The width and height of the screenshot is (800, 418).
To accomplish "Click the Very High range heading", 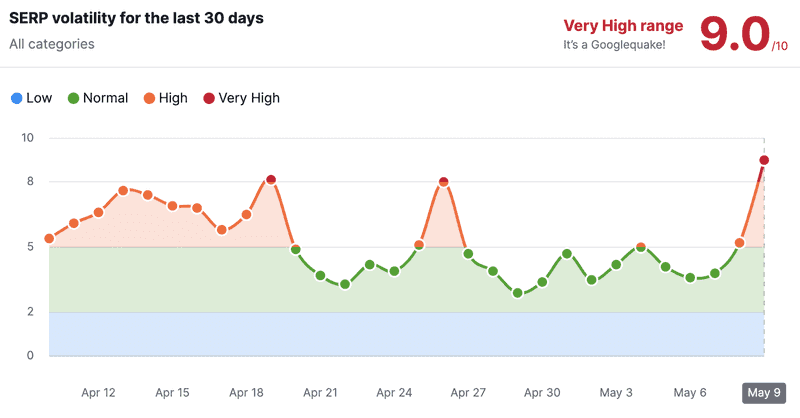I will [623, 26].
